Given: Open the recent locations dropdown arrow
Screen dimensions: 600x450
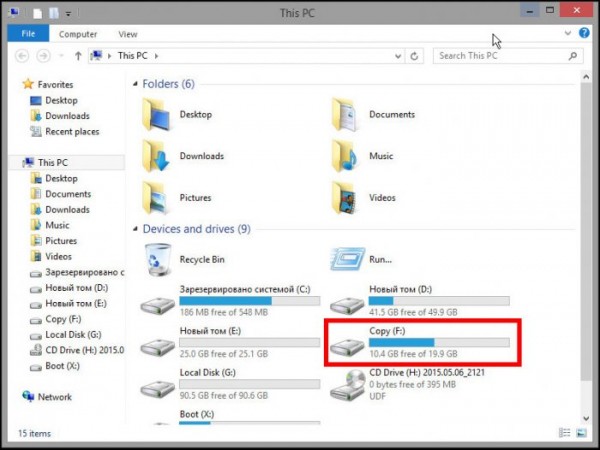Looking at the screenshot, I should (x=61, y=56).
